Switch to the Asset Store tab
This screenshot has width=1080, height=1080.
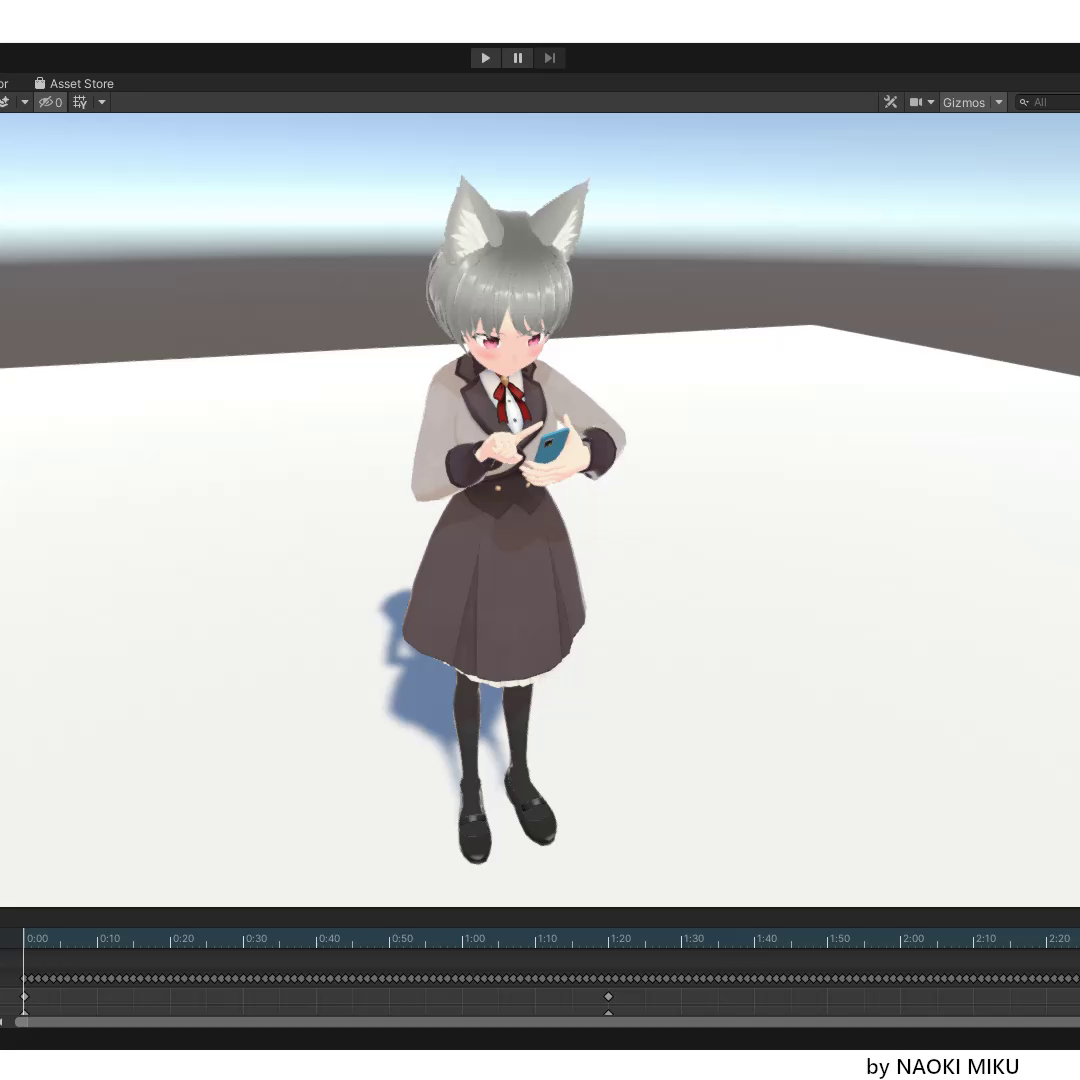click(x=73, y=83)
